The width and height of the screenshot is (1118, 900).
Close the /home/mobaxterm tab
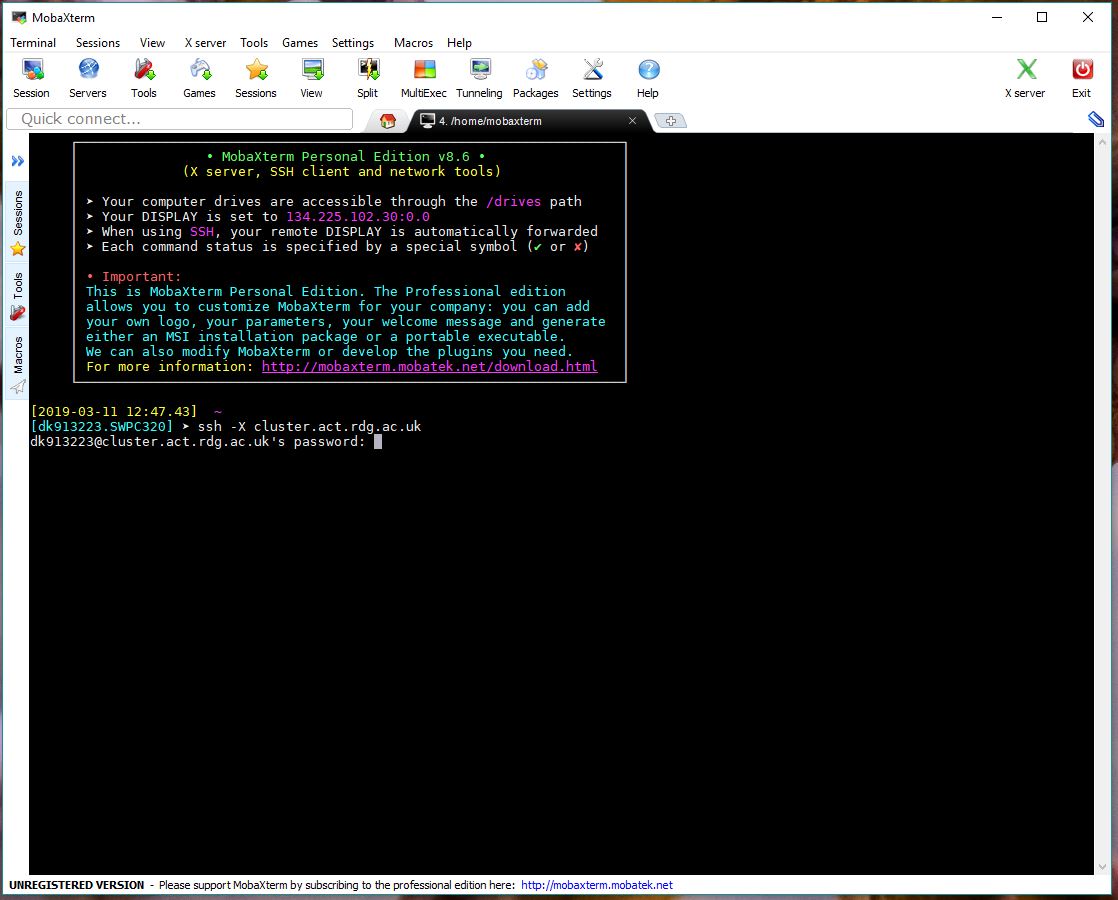tap(632, 121)
